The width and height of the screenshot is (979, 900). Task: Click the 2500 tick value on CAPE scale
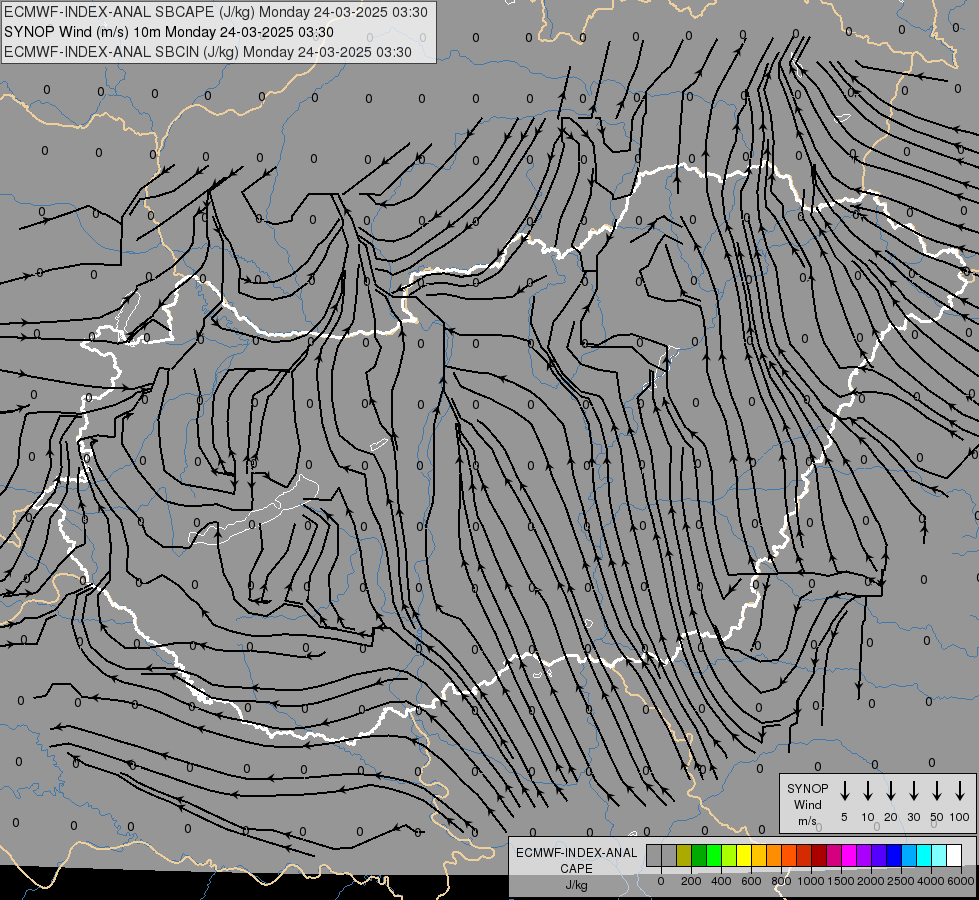point(901,881)
